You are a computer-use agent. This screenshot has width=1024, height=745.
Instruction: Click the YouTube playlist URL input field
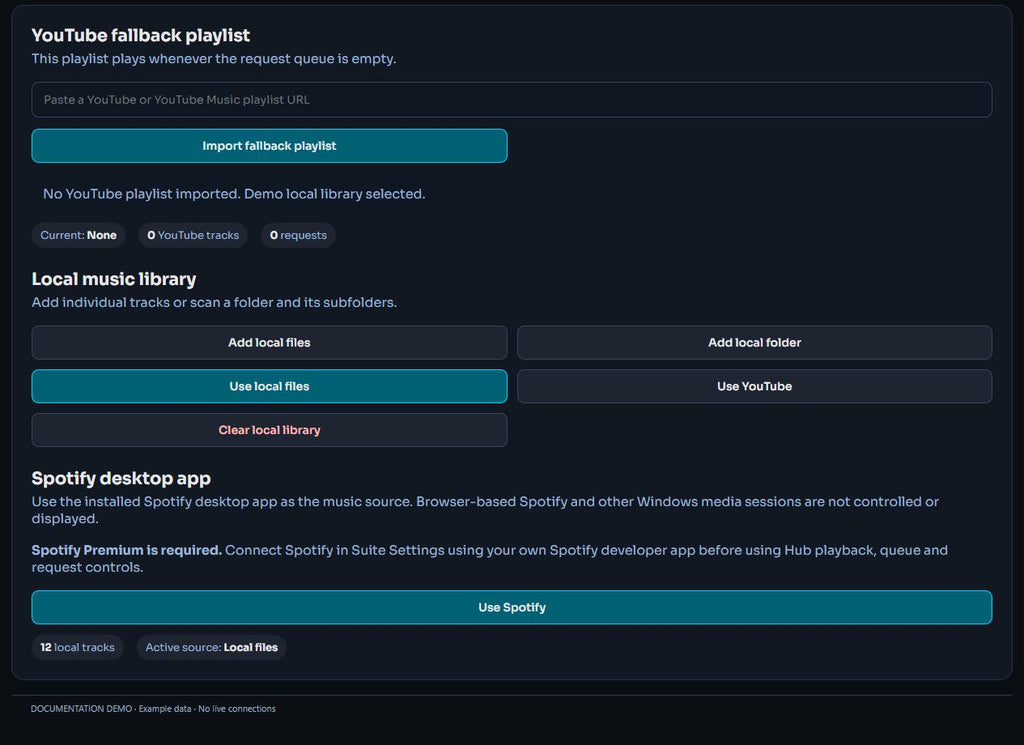tap(511, 100)
